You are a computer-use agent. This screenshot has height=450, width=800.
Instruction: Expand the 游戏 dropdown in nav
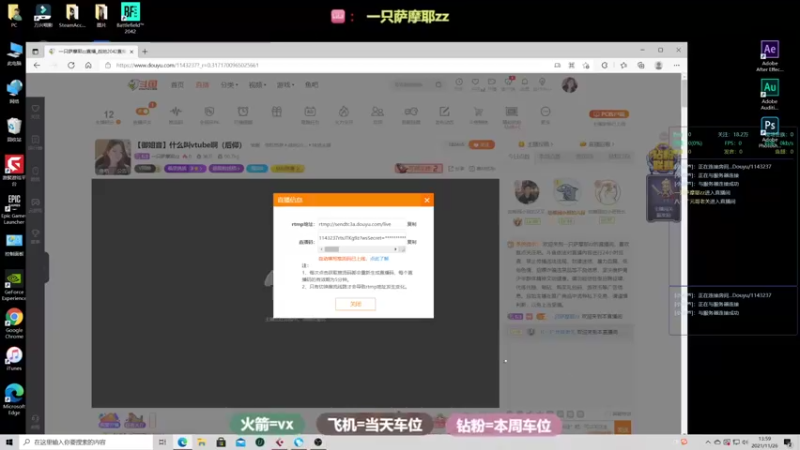click(x=285, y=85)
